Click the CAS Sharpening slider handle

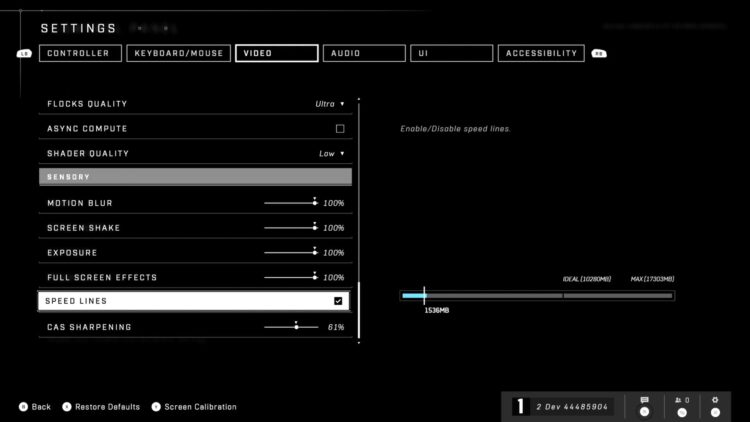tap(296, 326)
